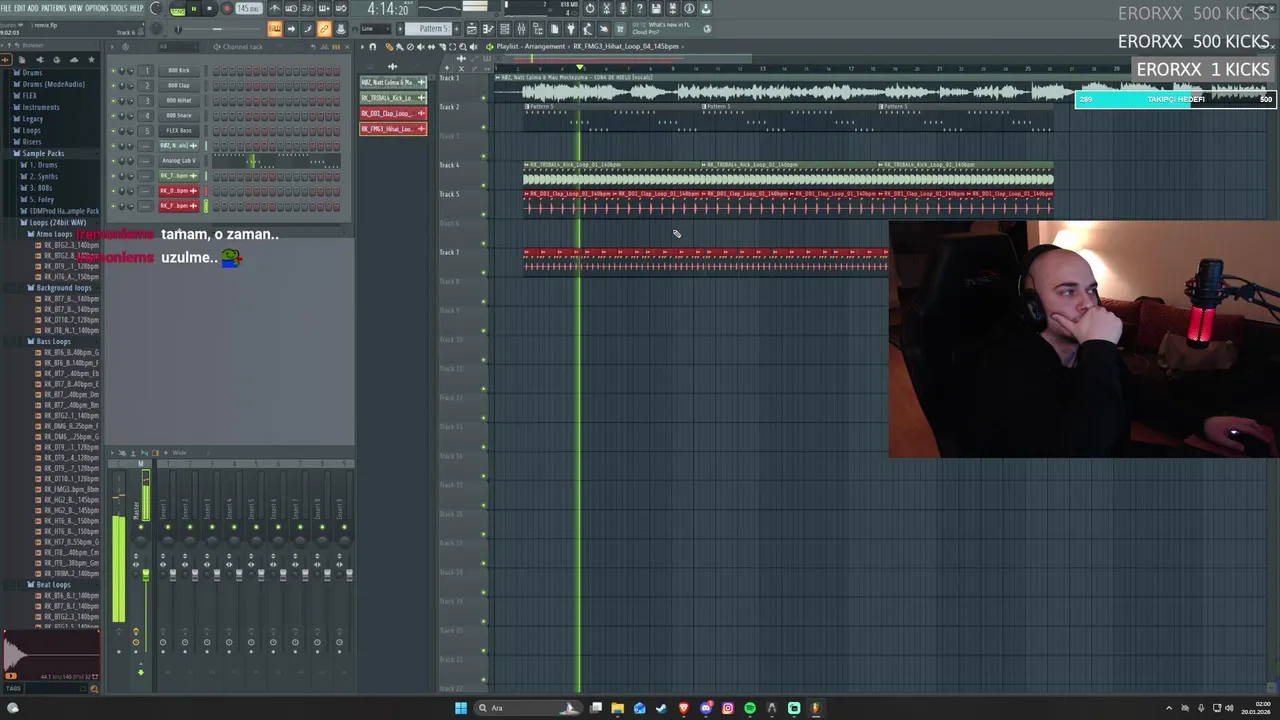Select 808 Kick channel button
The height and width of the screenshot is (720, 1280).
pyautogui.click(x=179, y=70)
